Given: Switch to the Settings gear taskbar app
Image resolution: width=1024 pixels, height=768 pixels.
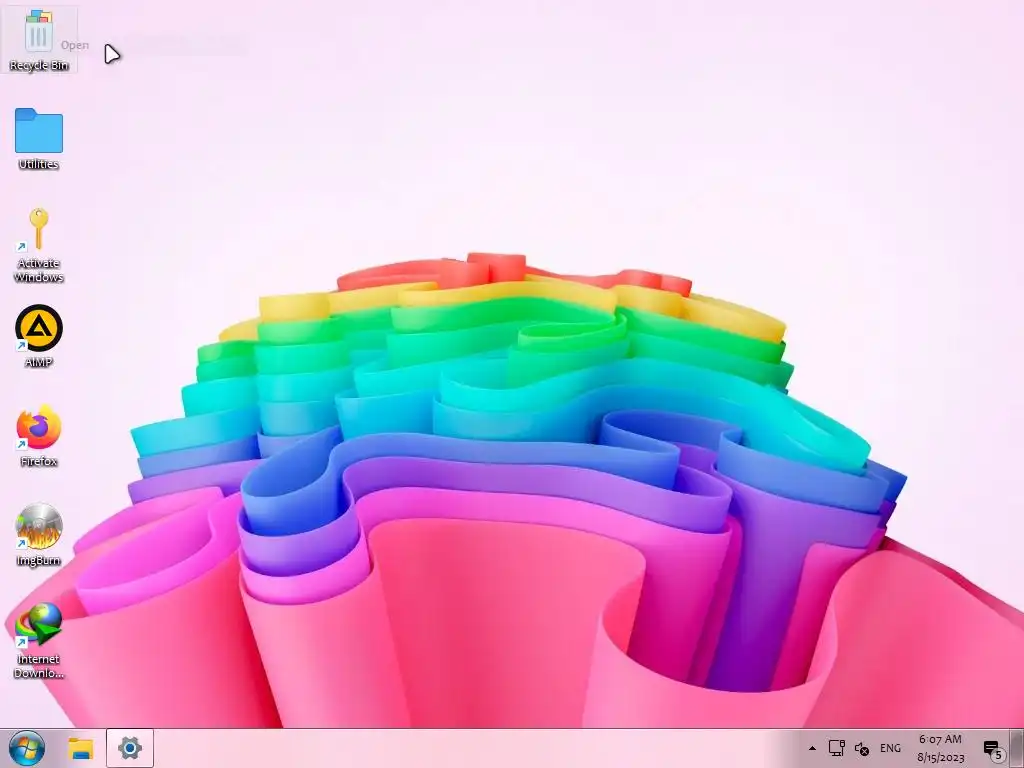Looking at the screenshot, I should tap(130, 748).
